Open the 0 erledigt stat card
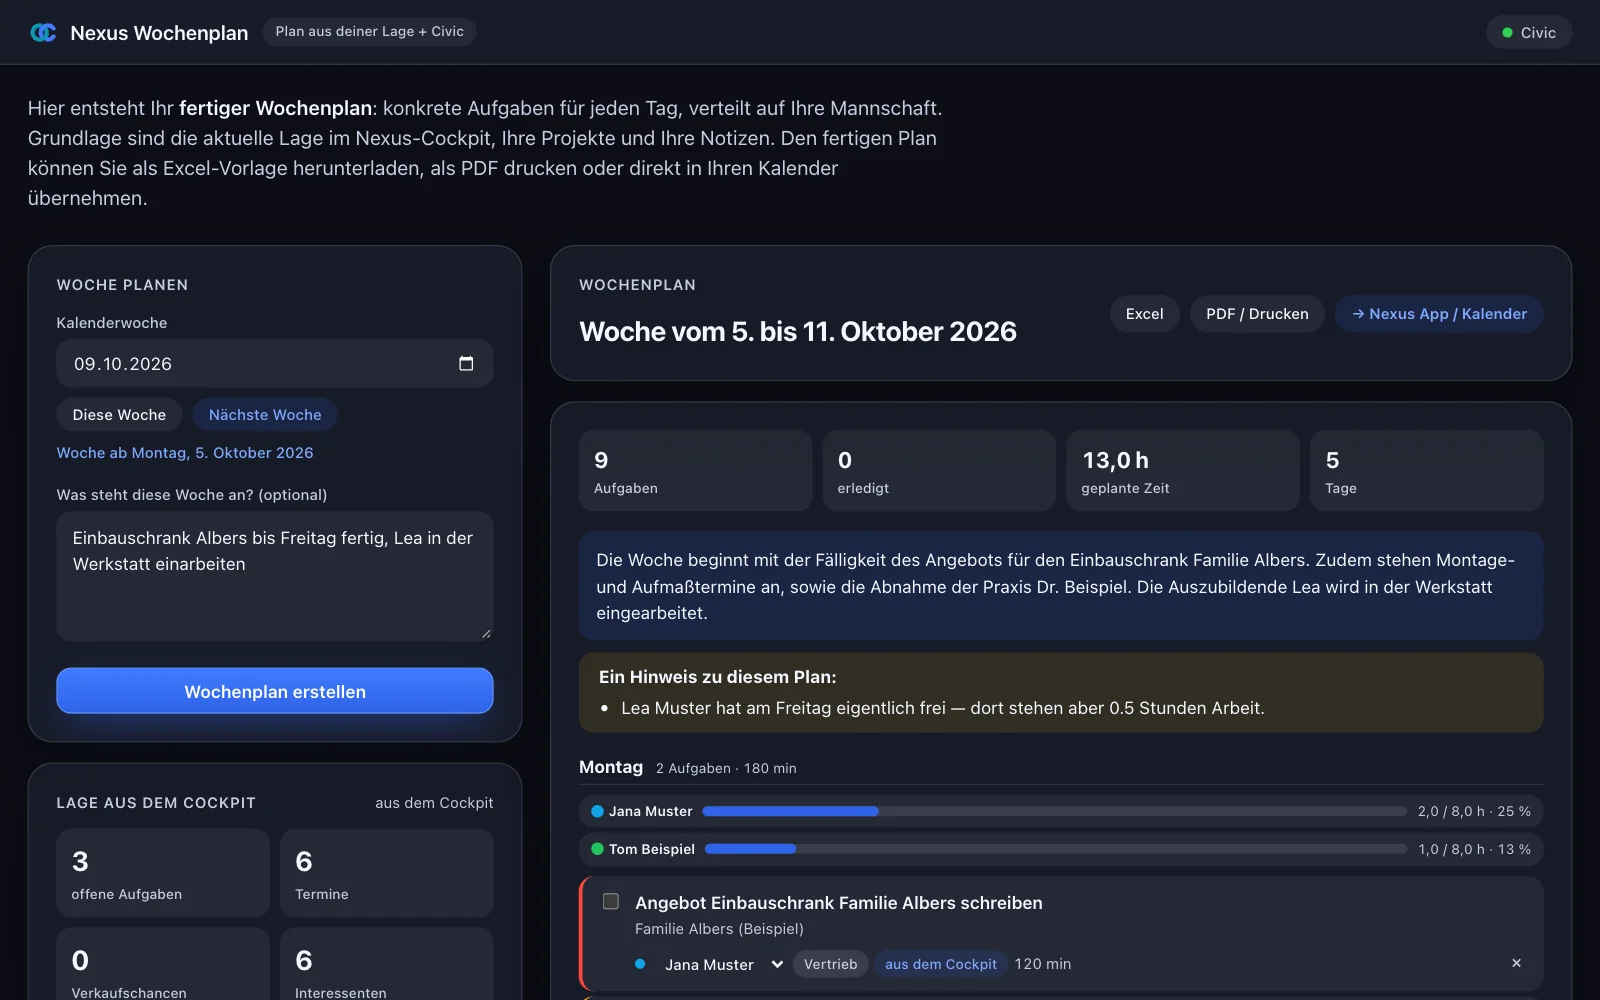The image size is (1600, 1000). pos(939,471)
